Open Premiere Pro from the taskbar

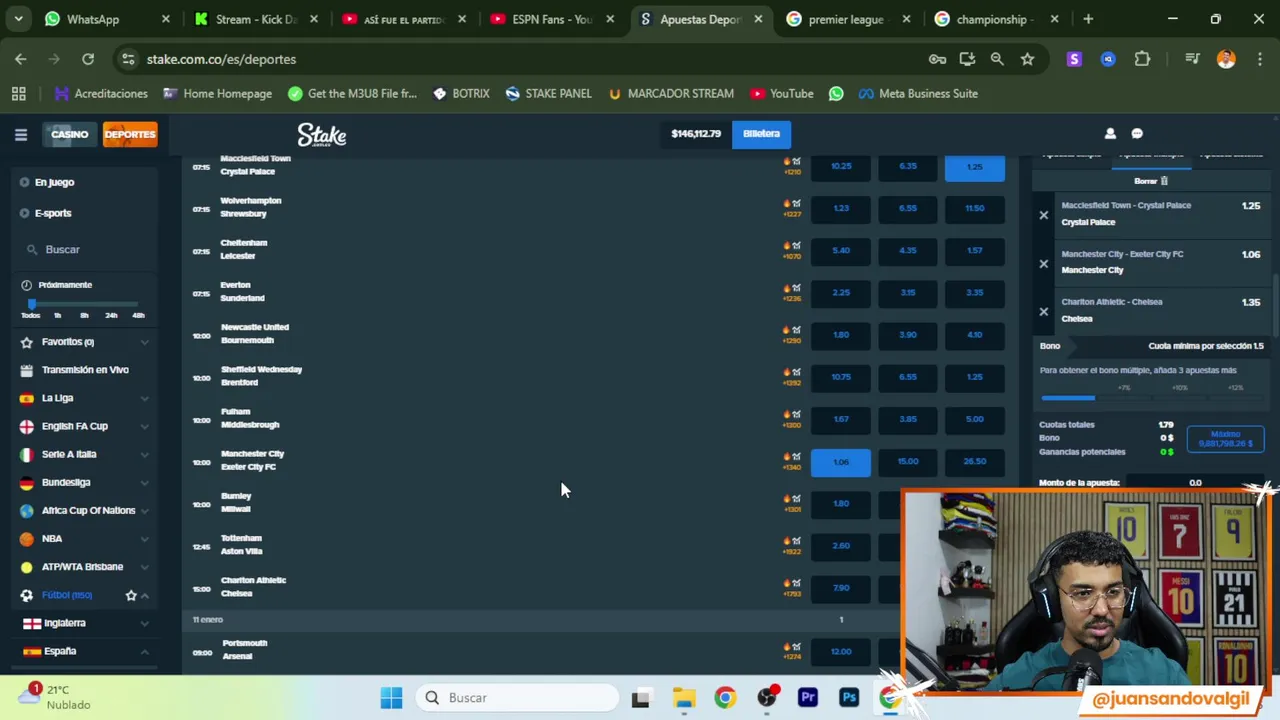pyautogui.click(x=808, y=697)
